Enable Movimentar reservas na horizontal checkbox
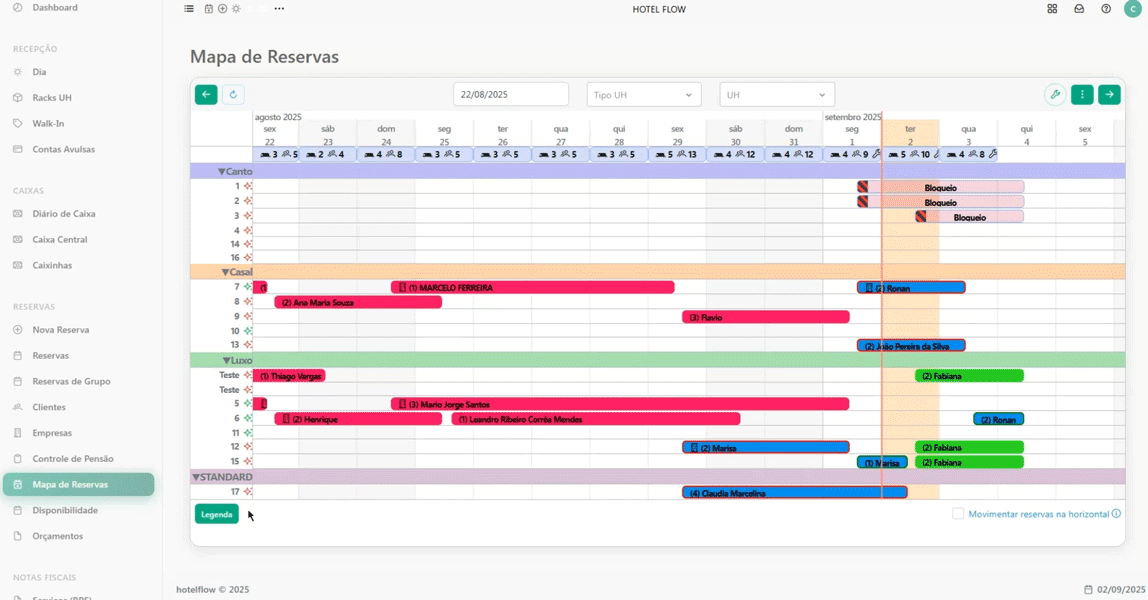The height and width of the screenshot is (600, 1148). coord(958,514)
